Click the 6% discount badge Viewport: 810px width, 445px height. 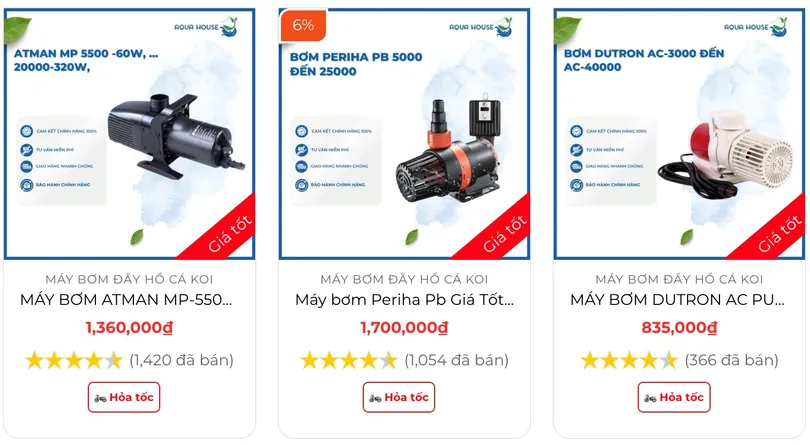point(303,25)
